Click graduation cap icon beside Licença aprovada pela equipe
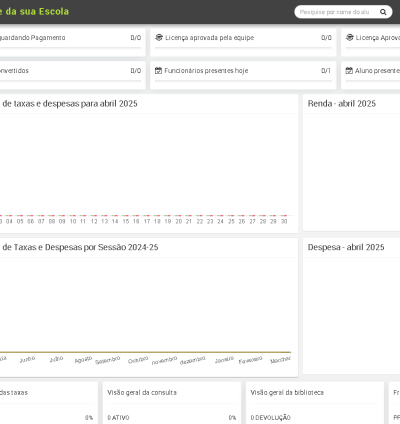 point(159,38)
